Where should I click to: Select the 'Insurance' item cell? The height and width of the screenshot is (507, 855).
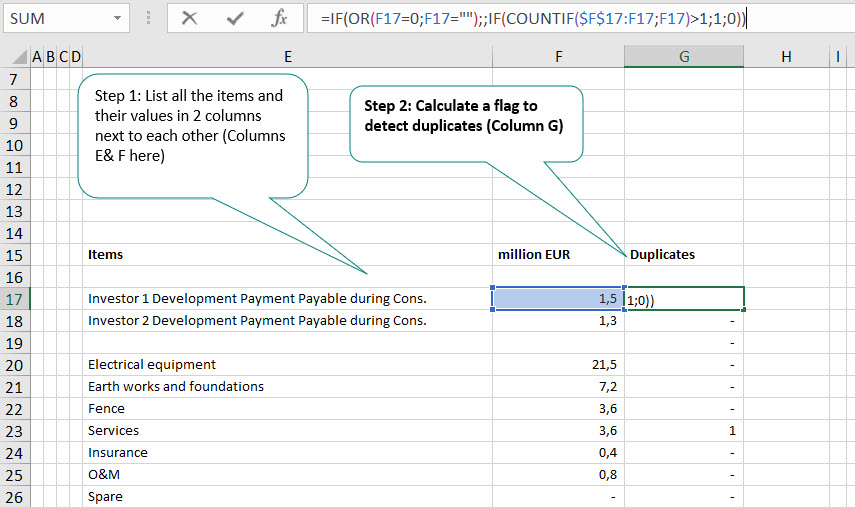(x=287, y=452)
